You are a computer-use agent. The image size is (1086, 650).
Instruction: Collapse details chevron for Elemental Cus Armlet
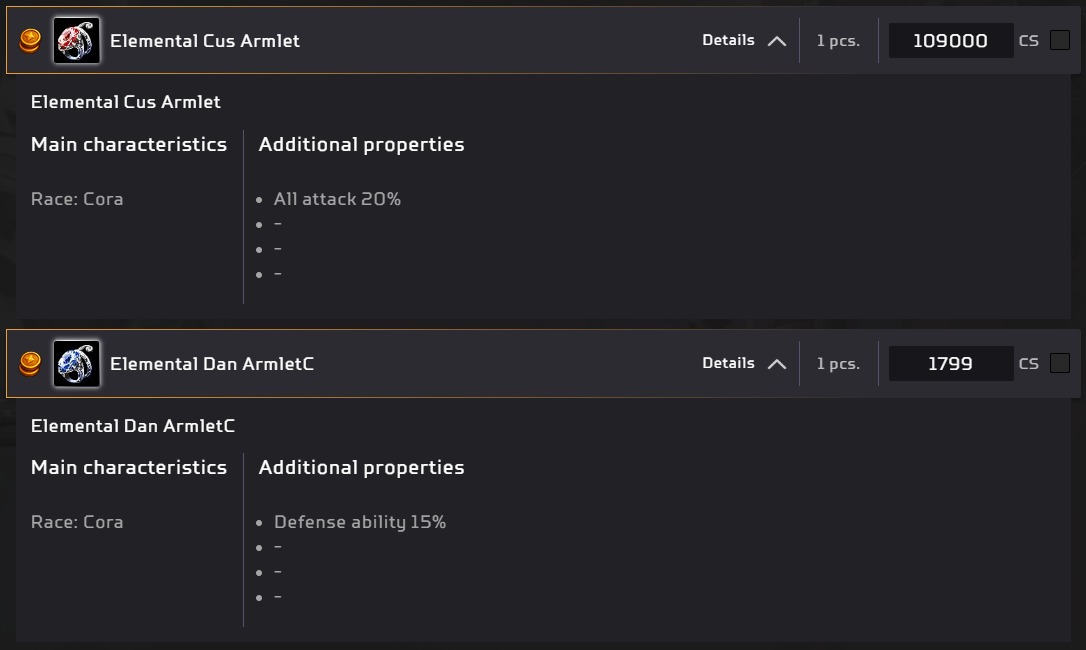pyautogui.click(x=777, y=41)
